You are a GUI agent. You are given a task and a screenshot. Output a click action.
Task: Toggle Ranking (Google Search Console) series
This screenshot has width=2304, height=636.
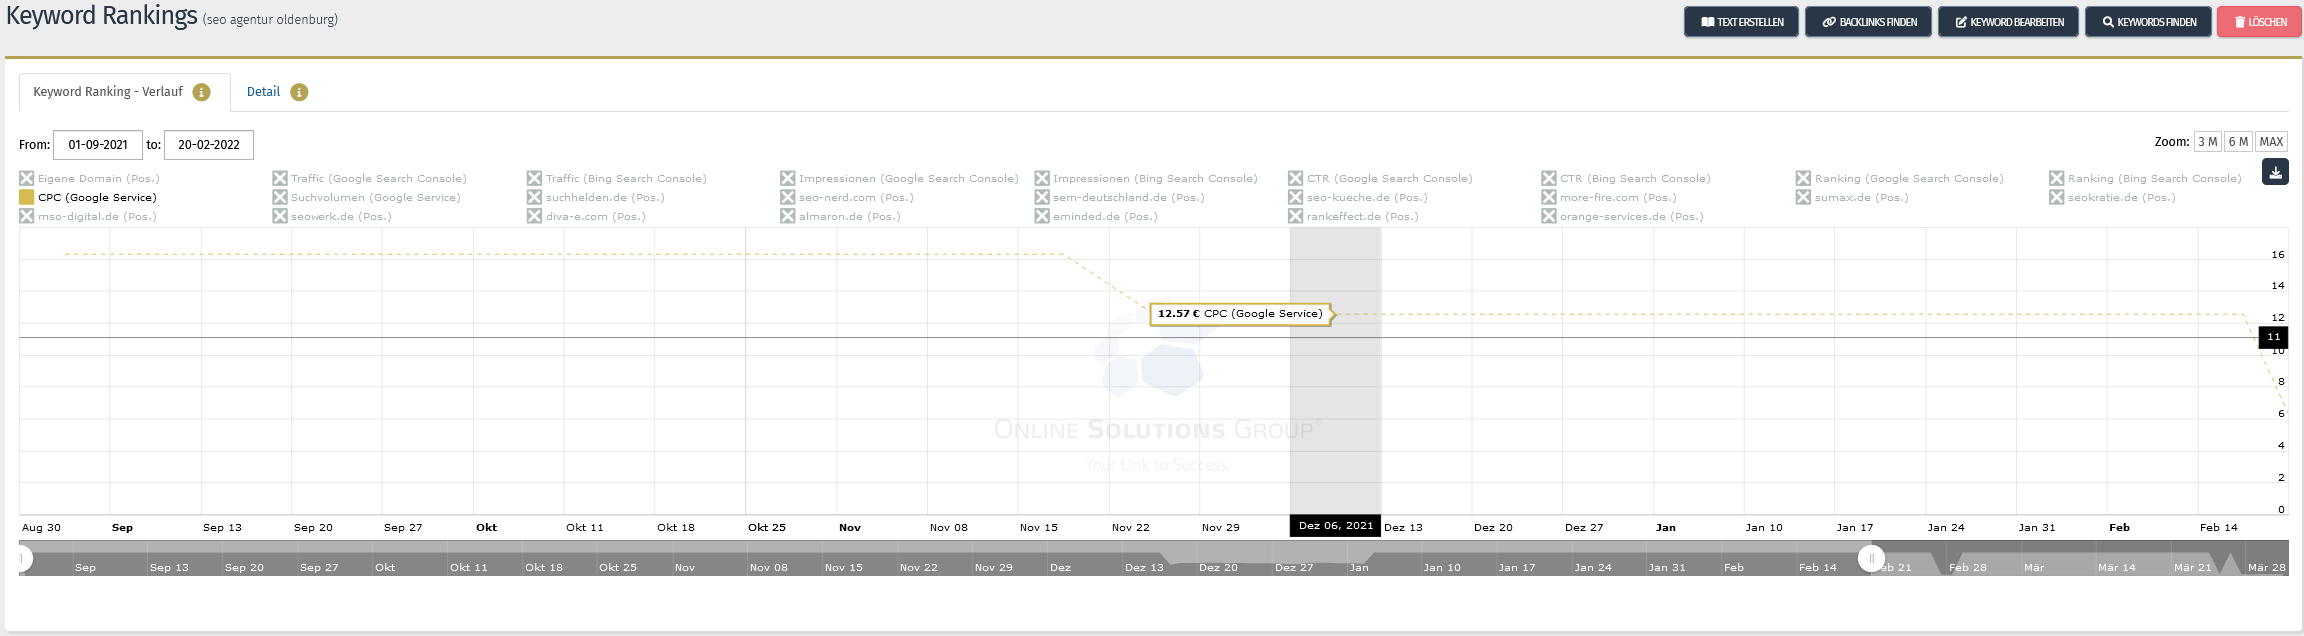coord(1900,179)
